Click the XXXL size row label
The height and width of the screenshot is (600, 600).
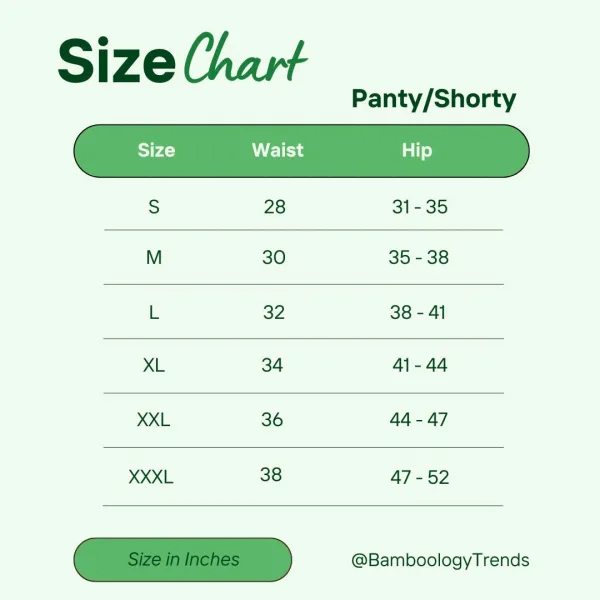[x=151, y=477]
